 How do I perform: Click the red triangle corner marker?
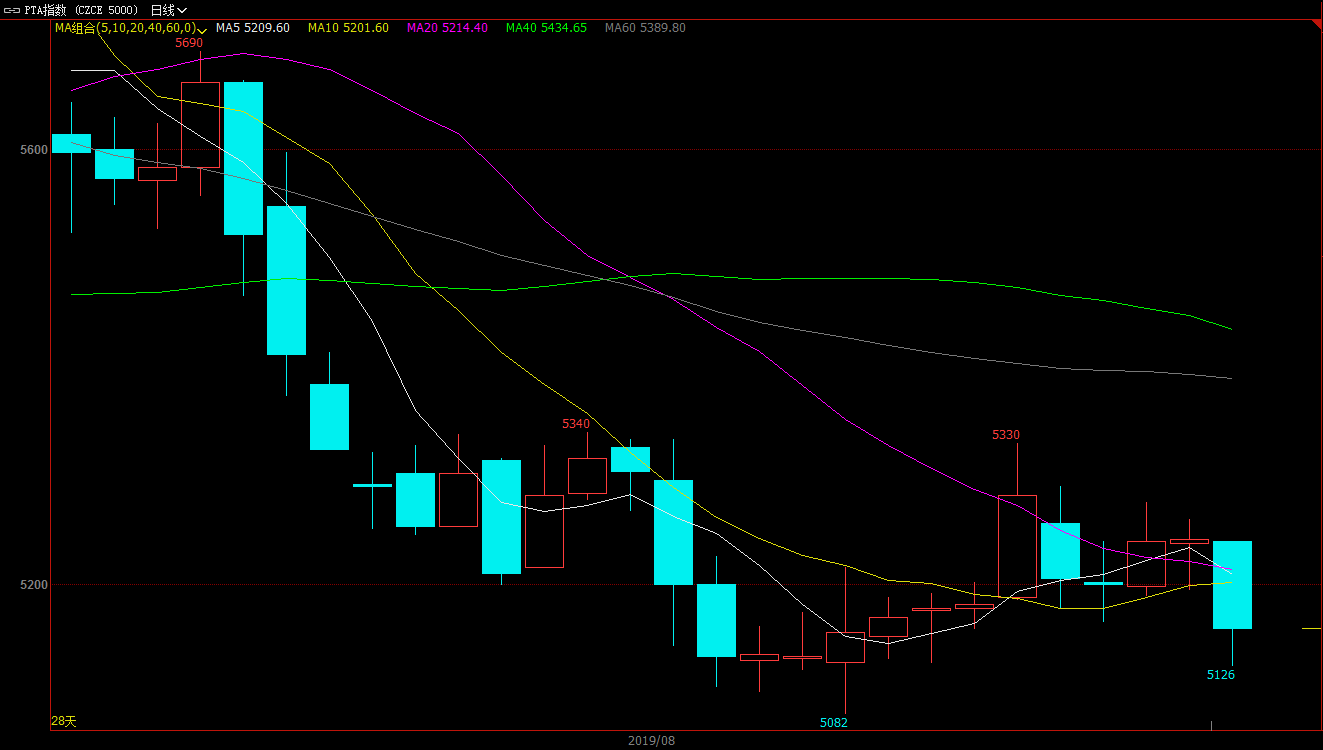1316,24
